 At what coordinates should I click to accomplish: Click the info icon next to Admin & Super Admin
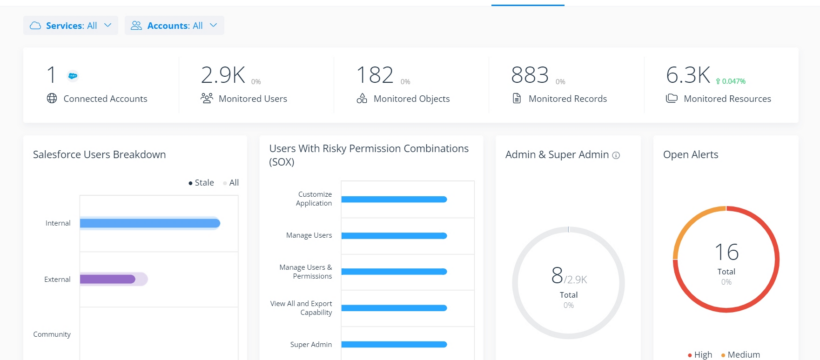pyautogui.click(x=616, y=155)
